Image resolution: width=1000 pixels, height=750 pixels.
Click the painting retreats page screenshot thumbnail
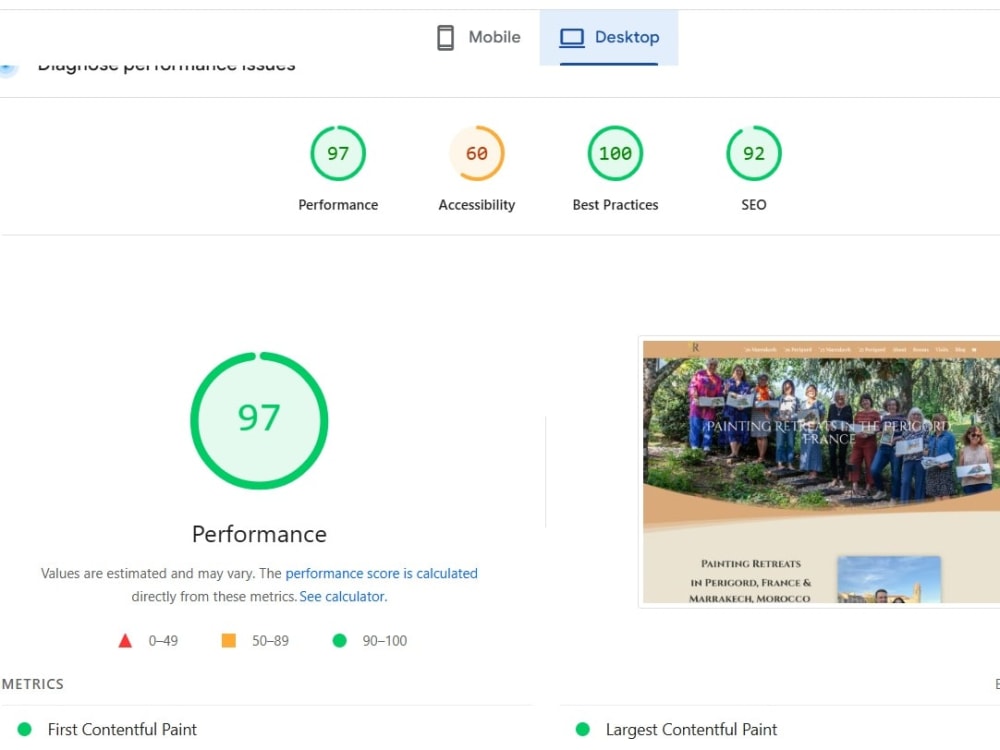(821, 472)
